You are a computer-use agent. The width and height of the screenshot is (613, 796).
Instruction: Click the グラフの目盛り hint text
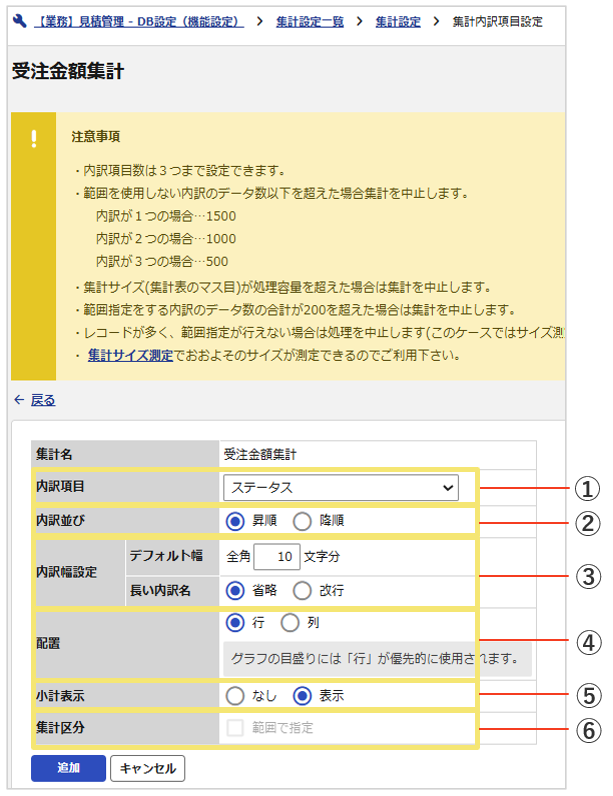point(374,659)
